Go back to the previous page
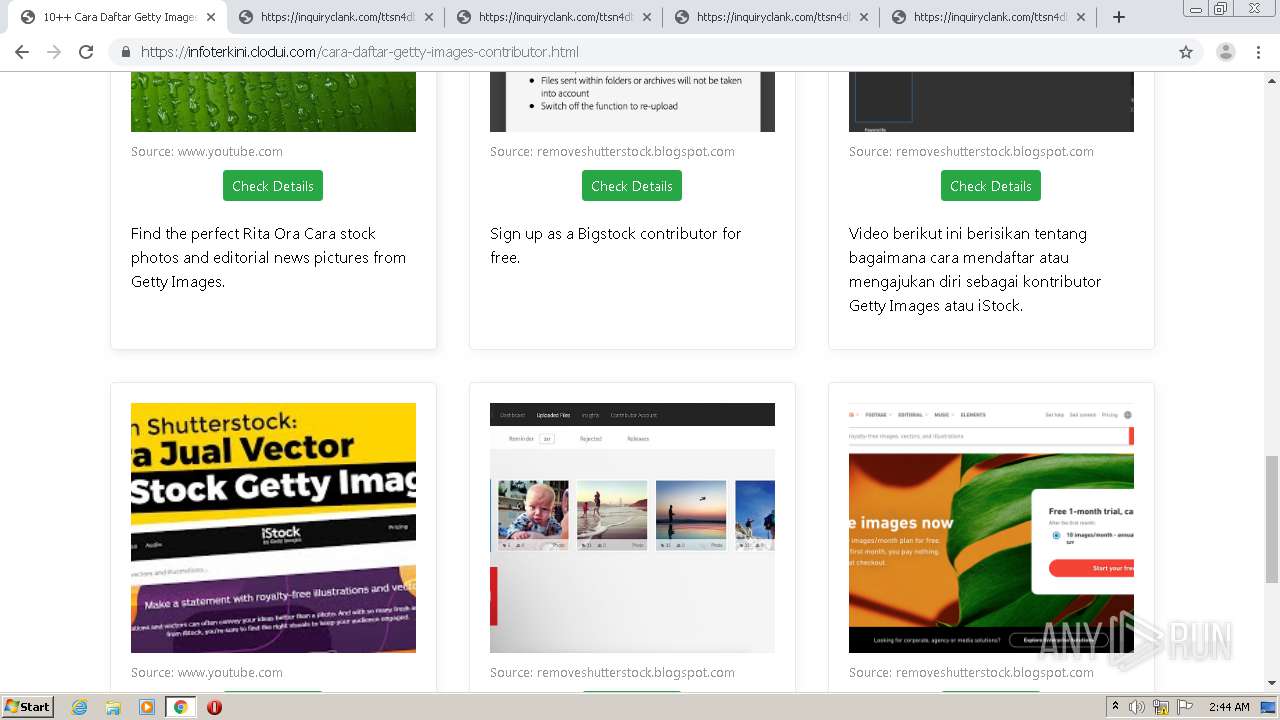This screenshot has width=1280, height=720. pos(22,52)
